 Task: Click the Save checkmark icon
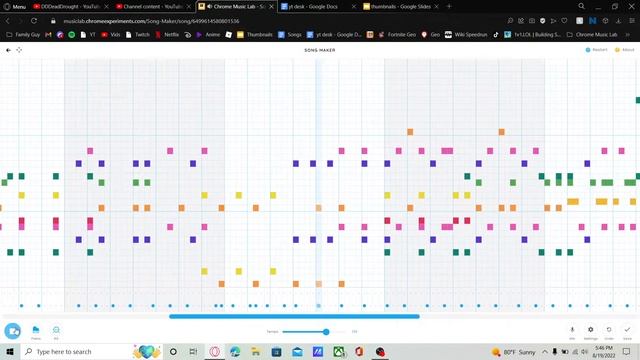[627, 330]
